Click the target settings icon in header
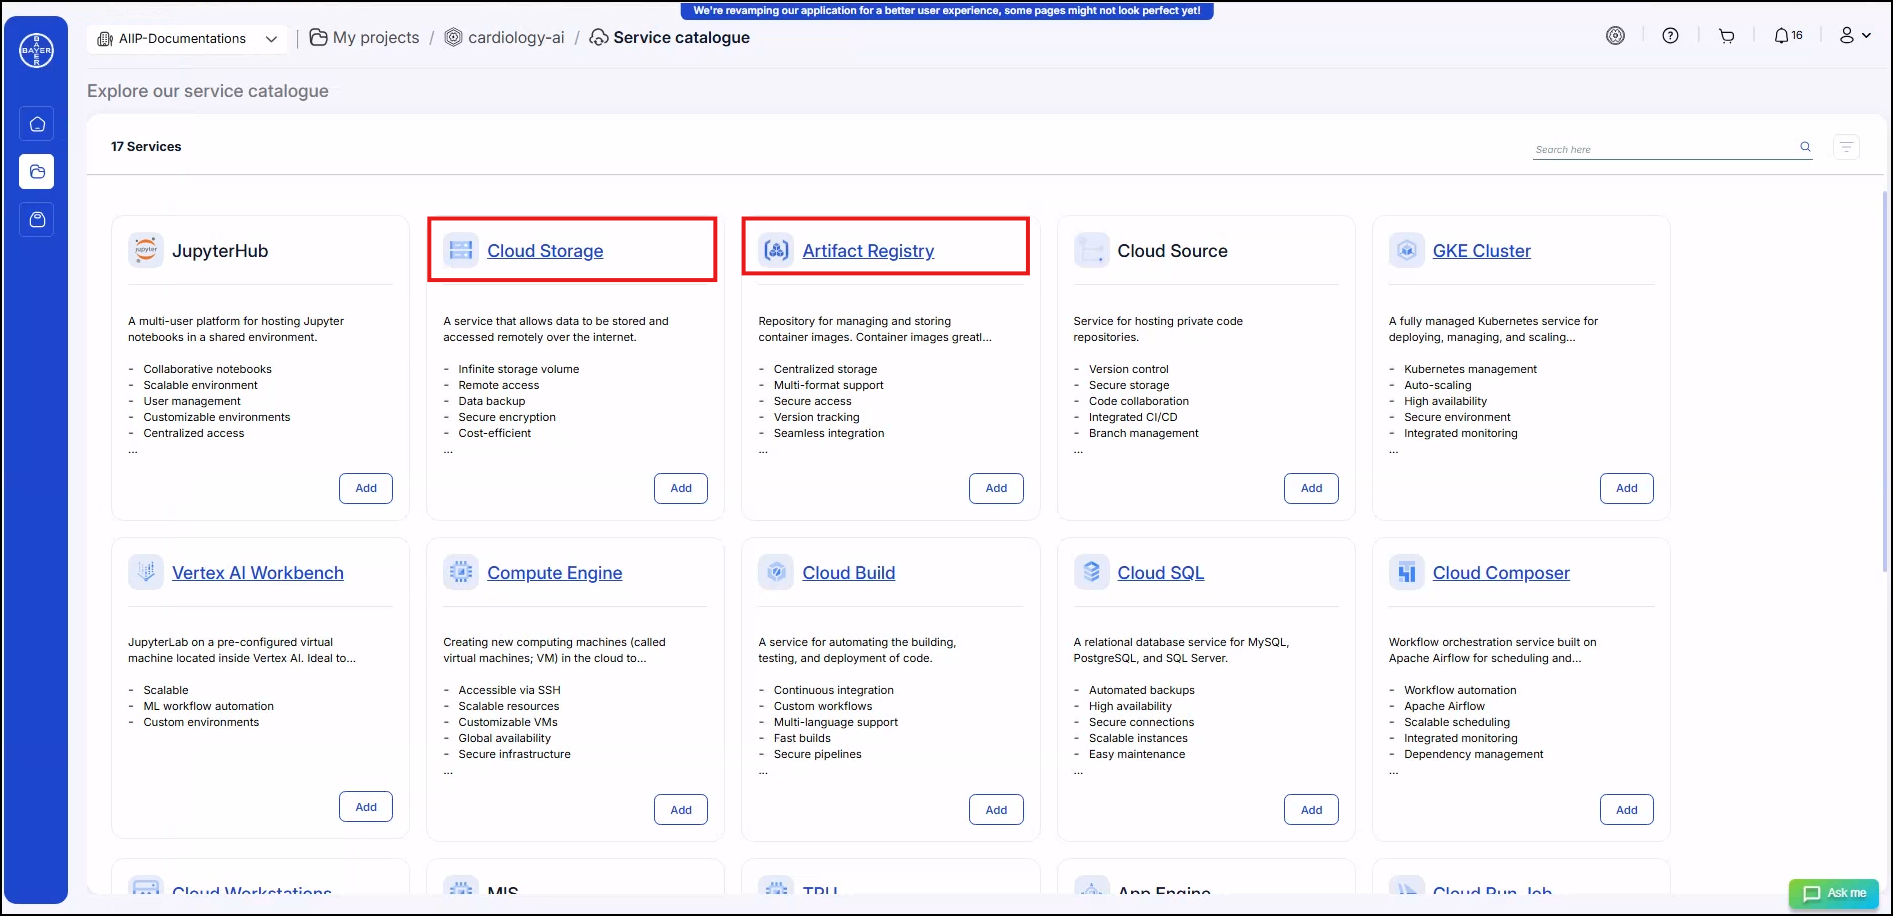Viewport: 1893px width, 916px height. click(1615, 35)
